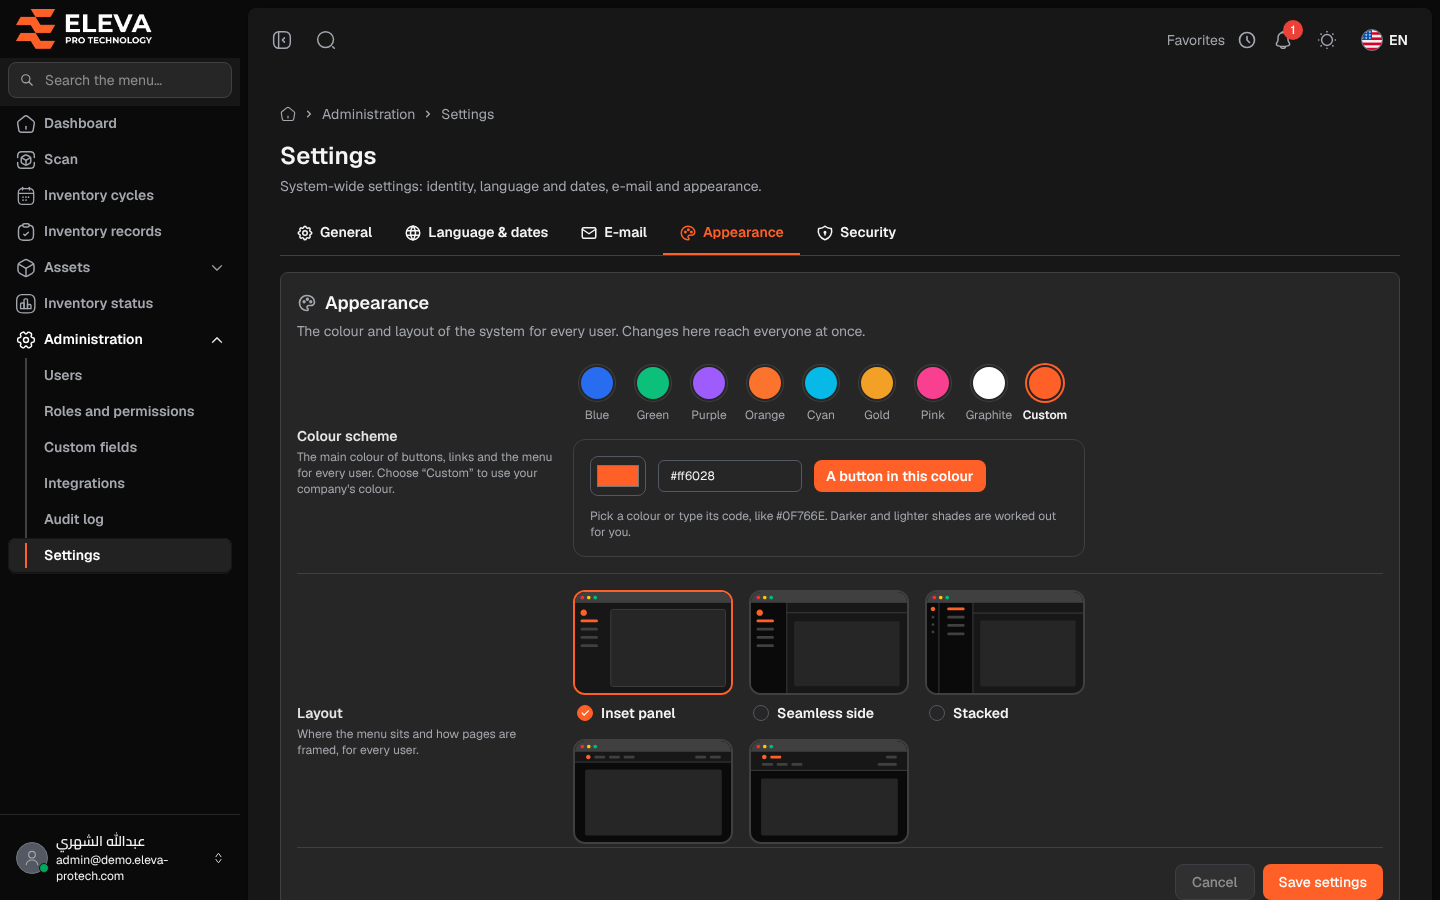Click the user avatar at bottom of sidebar
1440x900 pixels.
pyautogui.click(x=32, y=858)
